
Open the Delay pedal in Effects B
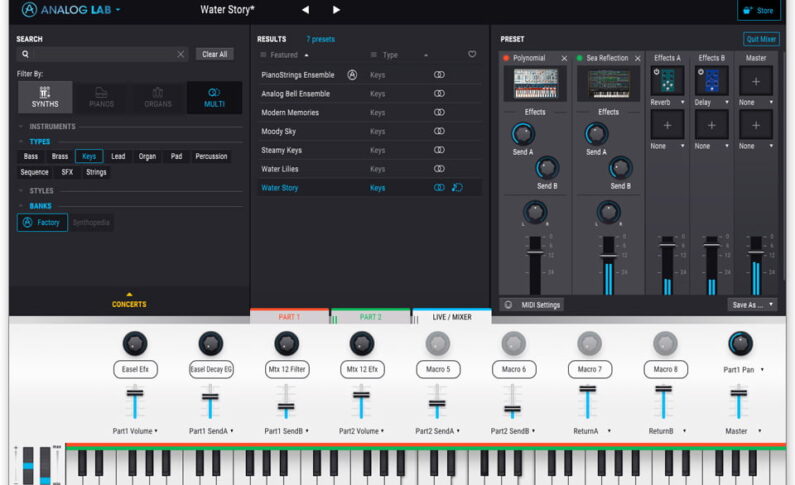[x=711, y=81]
